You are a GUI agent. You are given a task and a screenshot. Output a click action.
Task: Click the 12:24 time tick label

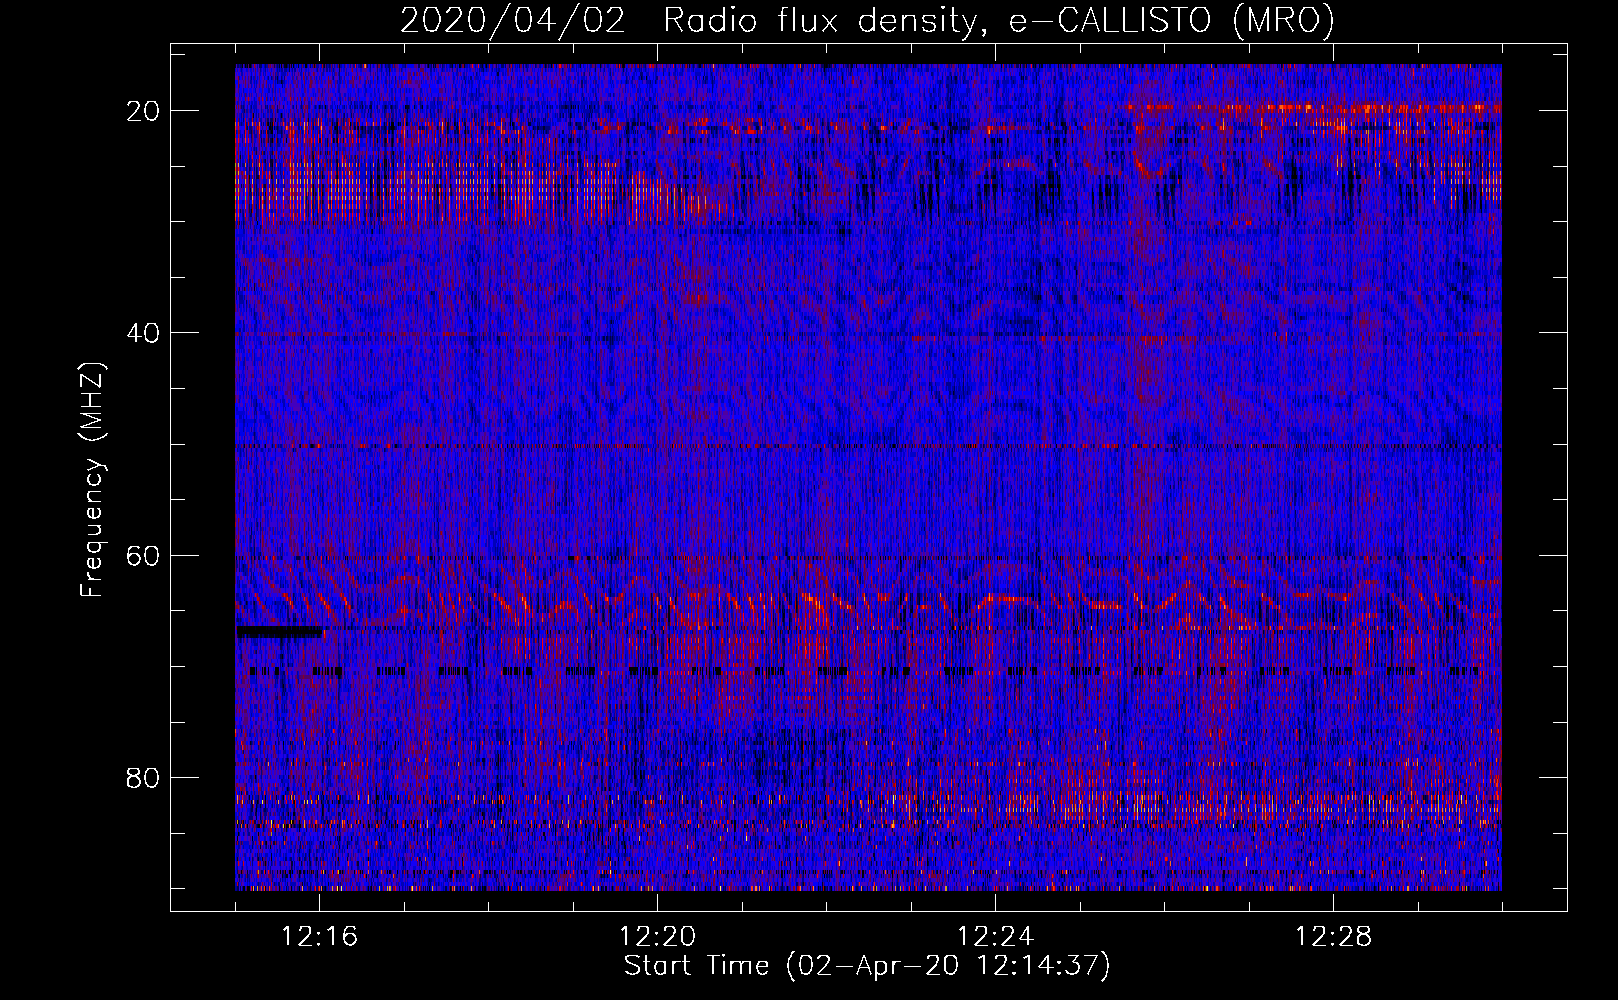(995, 937)
